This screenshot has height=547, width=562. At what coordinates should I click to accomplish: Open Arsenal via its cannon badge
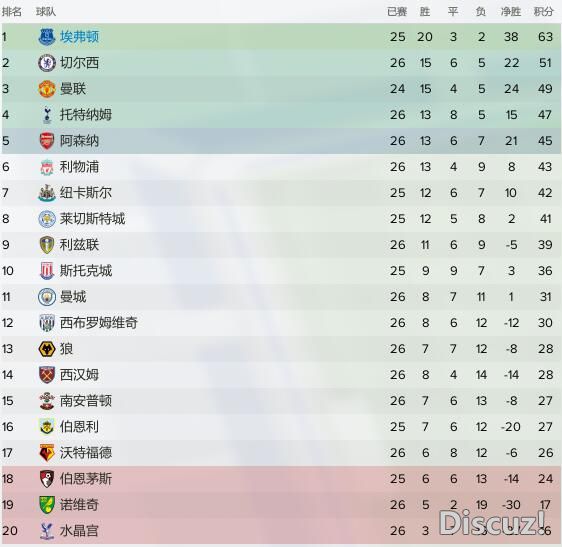click(x=47, y=141)
